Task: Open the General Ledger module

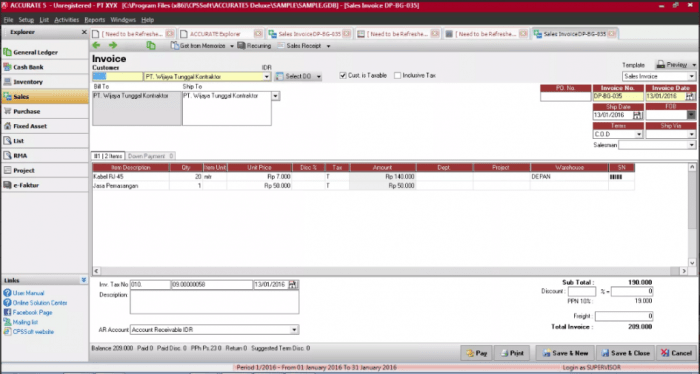Action: point(45,52)
